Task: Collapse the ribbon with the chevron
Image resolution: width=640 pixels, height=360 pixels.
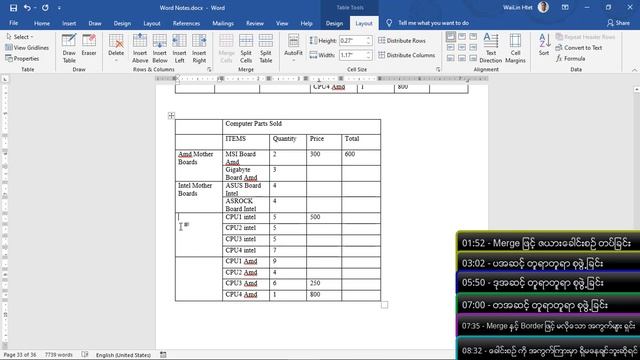Action: (634, 70)
